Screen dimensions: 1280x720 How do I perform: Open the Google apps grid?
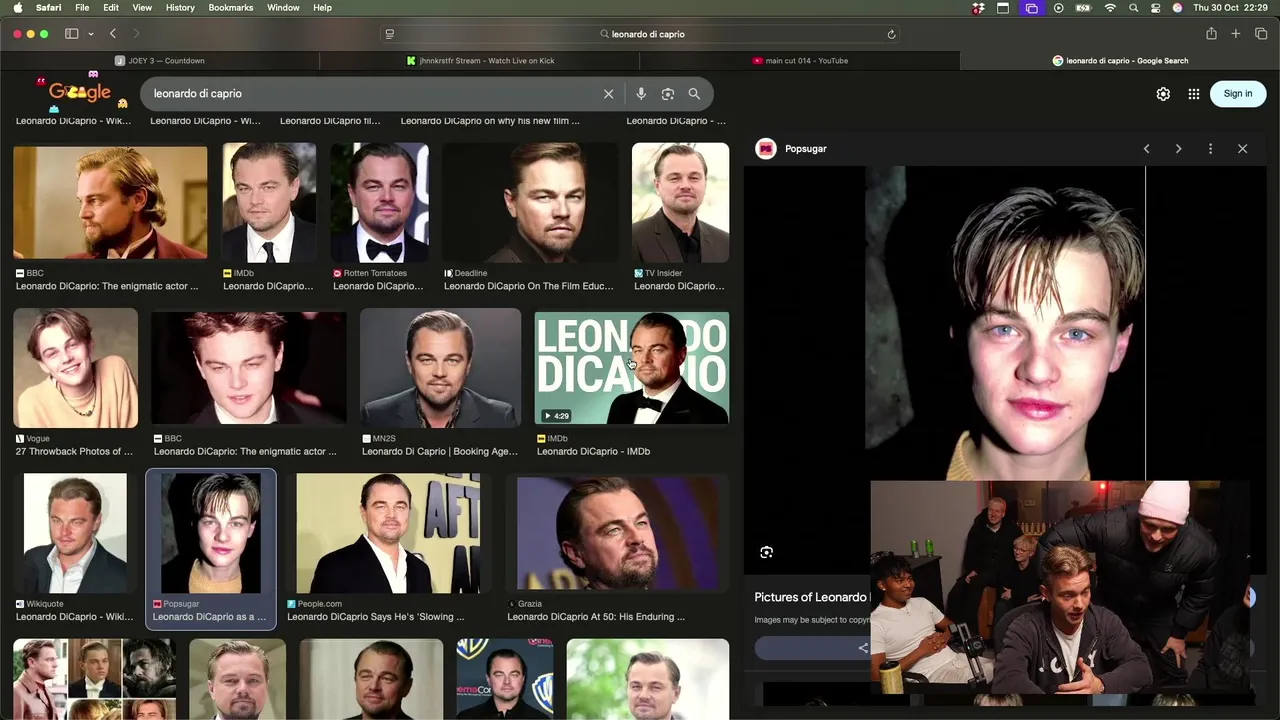click(1194, 94)
